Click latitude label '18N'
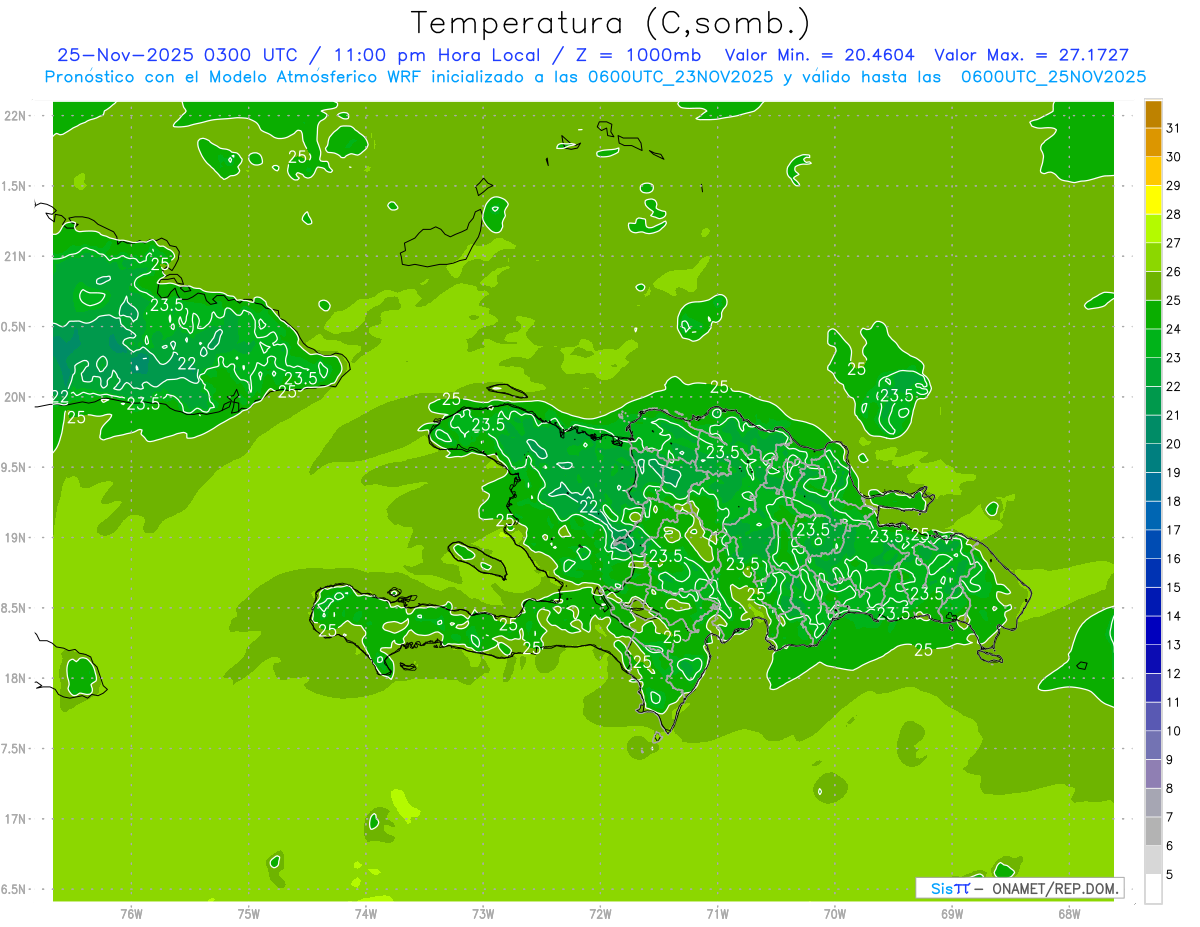 15,679
